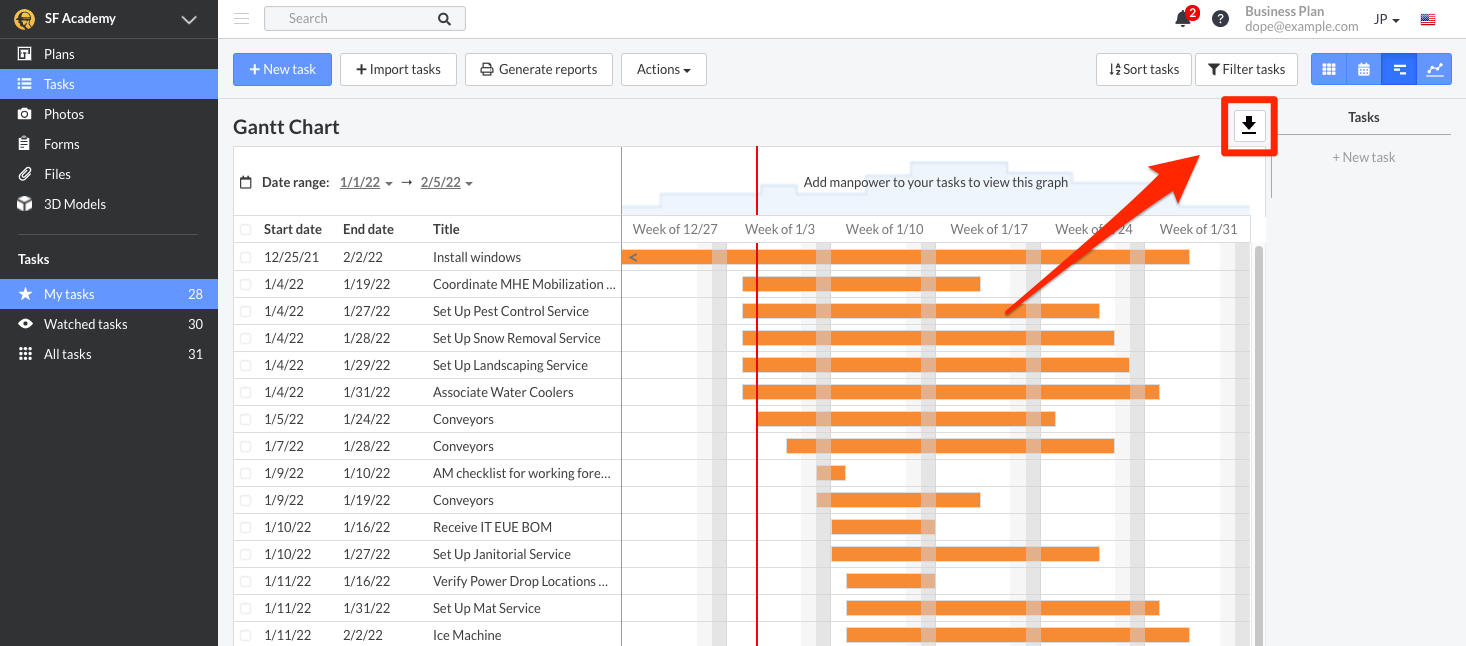Expand the 1/1/22 start date picker
Screen dimensions: 1466x646
[x=366, y=182]
